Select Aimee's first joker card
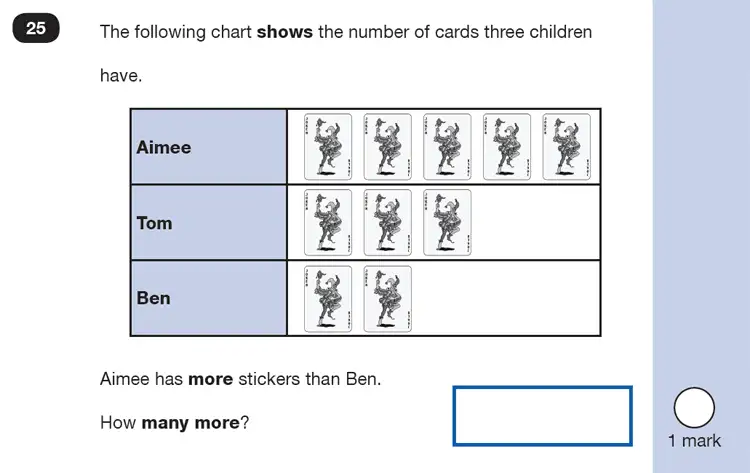 tap(328, 147)
